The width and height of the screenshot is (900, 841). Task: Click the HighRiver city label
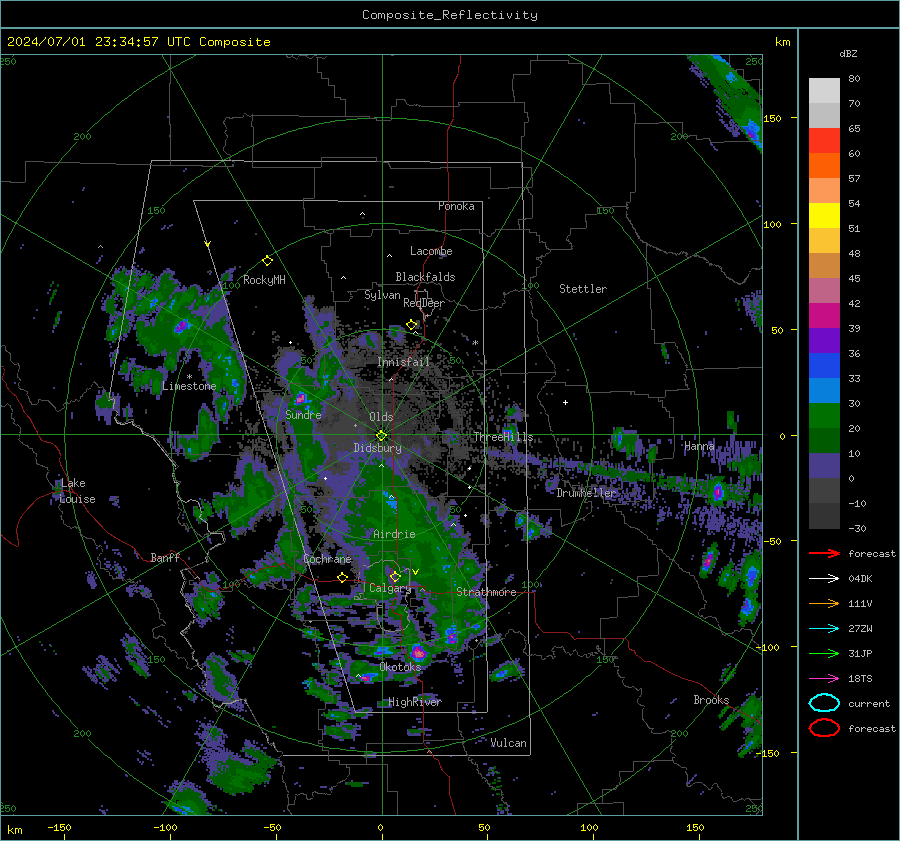[415, 702]
